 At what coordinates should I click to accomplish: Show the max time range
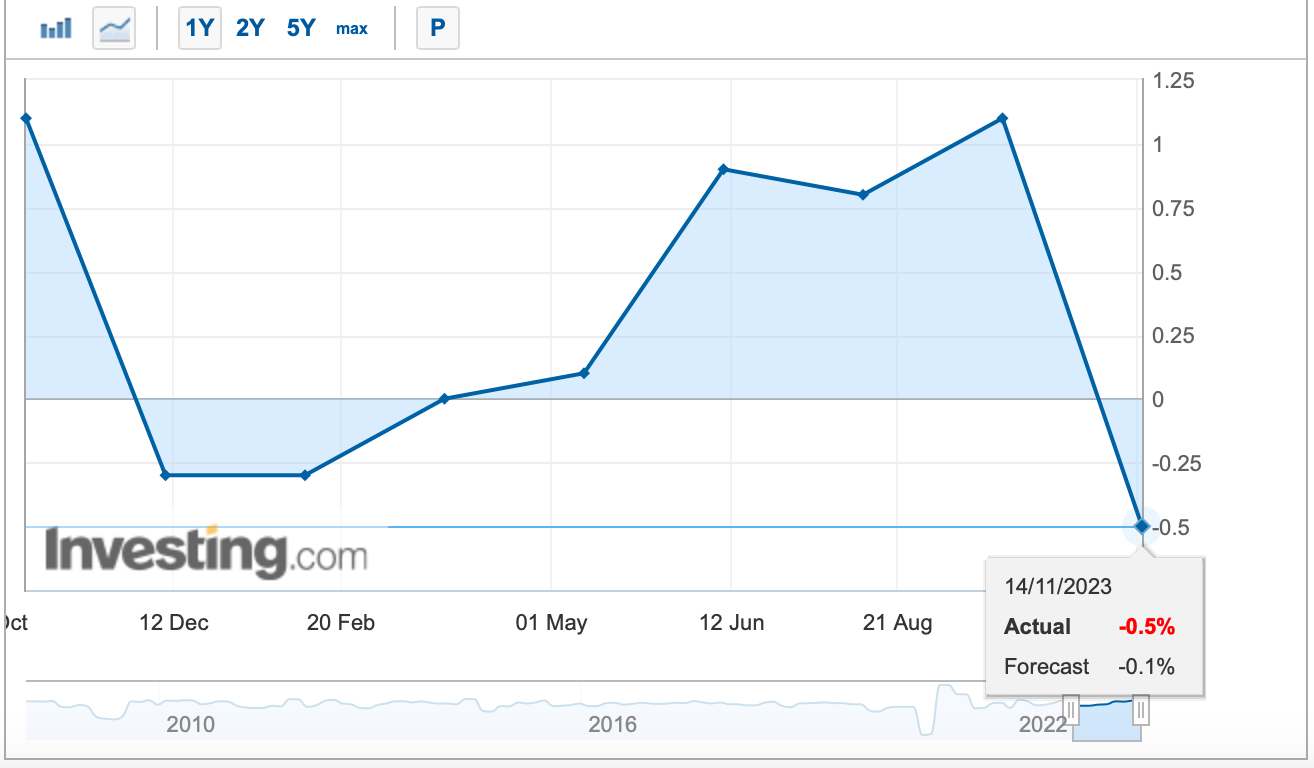(352, 28)
